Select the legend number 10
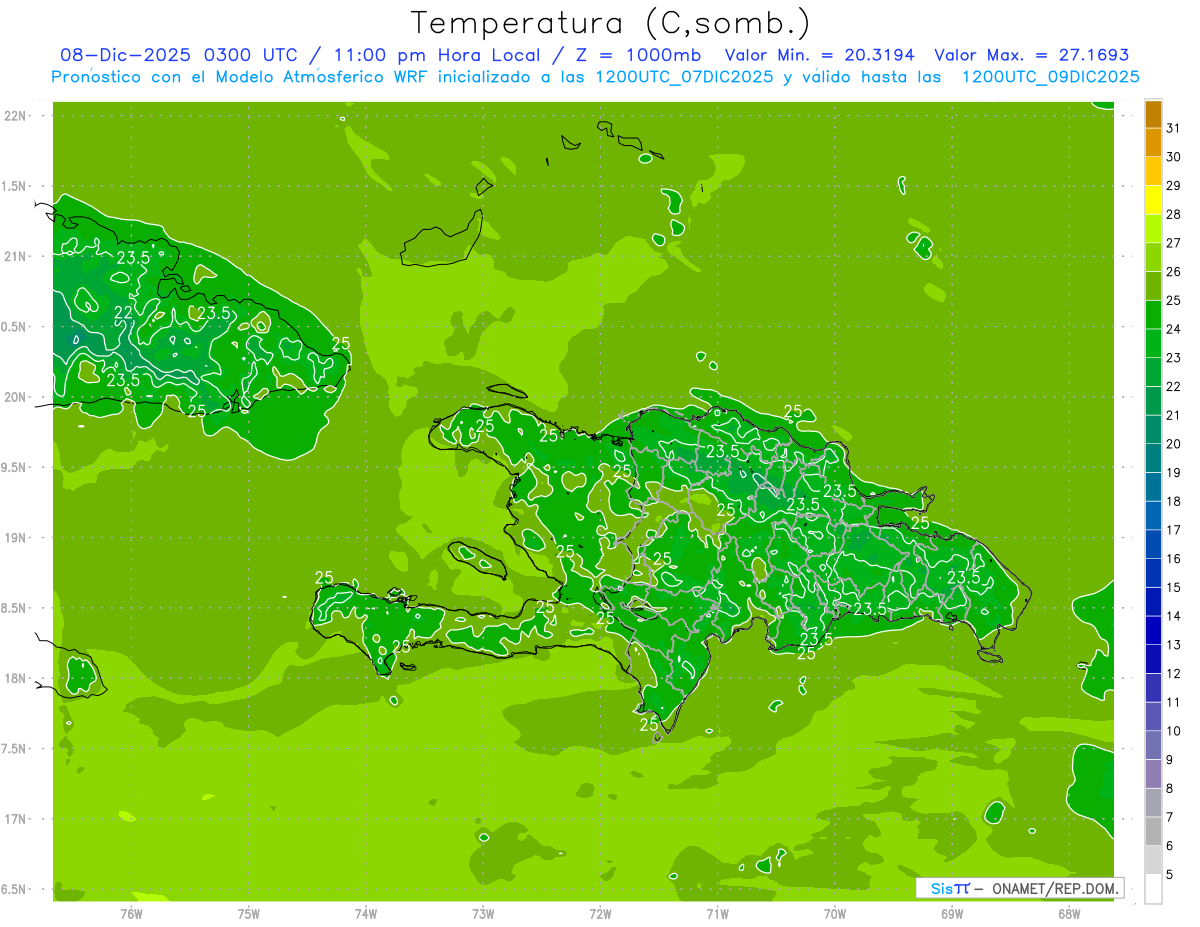The height and width of the screenshot is (927, 1200). tap(1174, 731)
